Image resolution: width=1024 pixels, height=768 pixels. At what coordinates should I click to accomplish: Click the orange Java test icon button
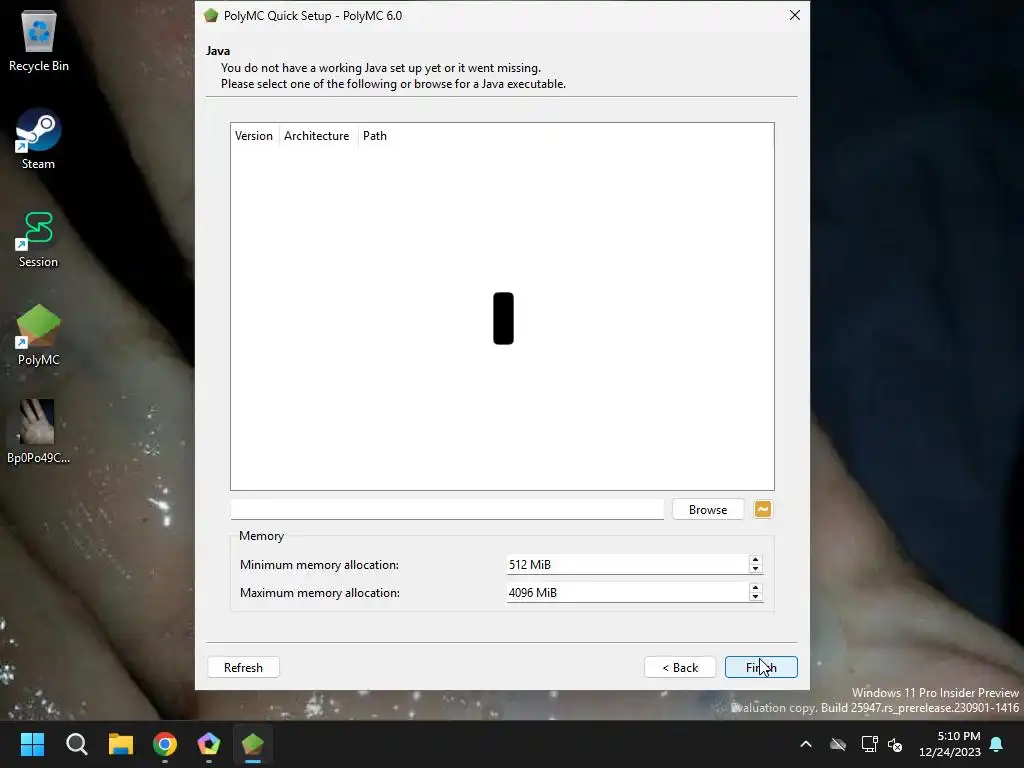click(763, 509)
